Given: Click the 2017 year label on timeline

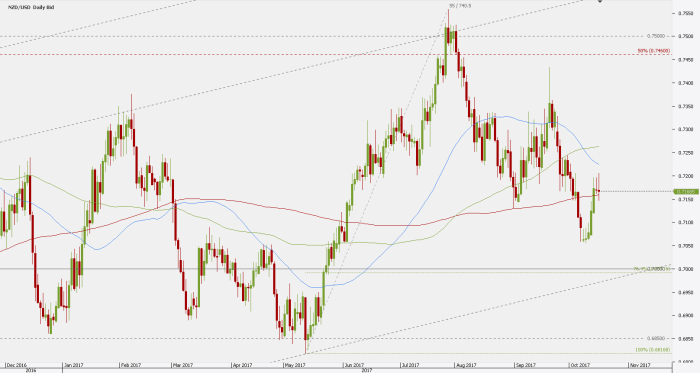Looking at the screenshot, I should pos(367,370).
